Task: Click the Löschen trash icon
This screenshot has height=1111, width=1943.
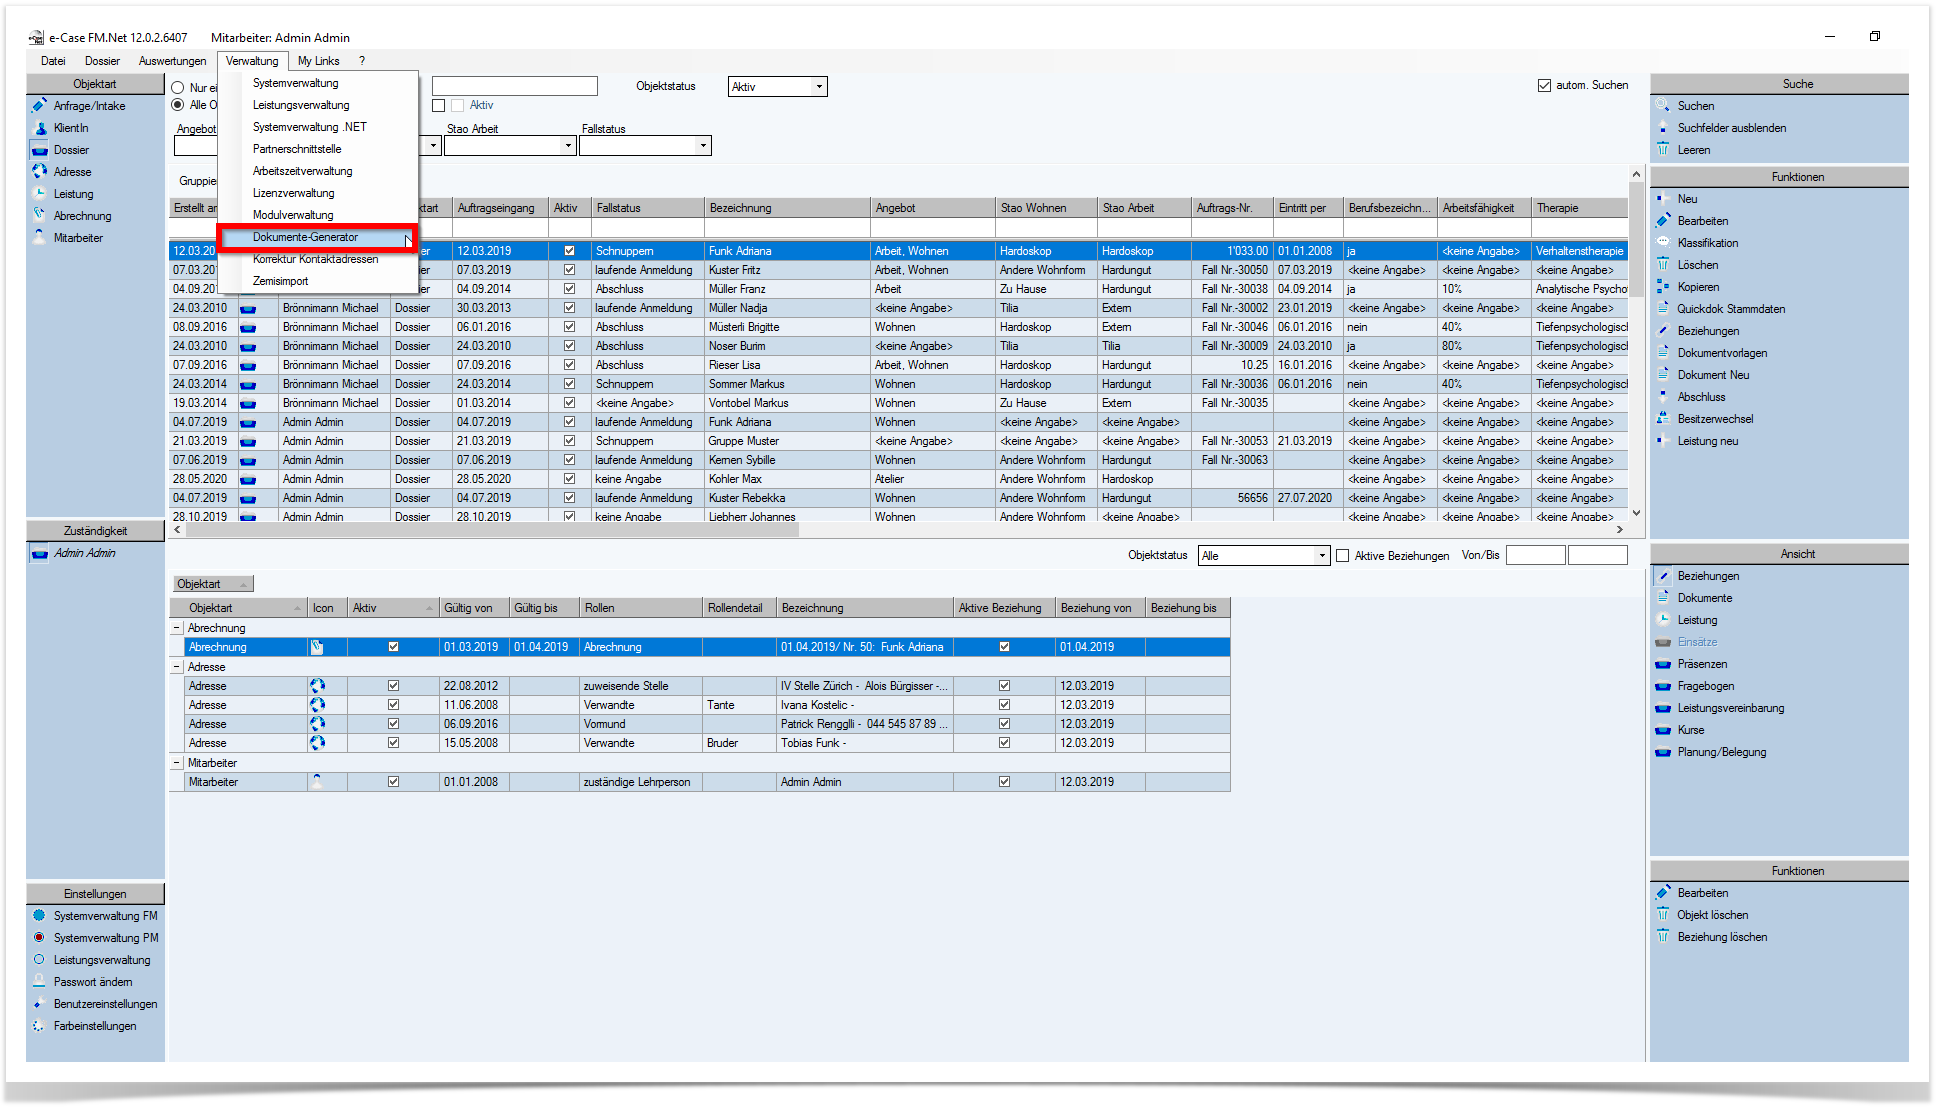Action: 1663,265
